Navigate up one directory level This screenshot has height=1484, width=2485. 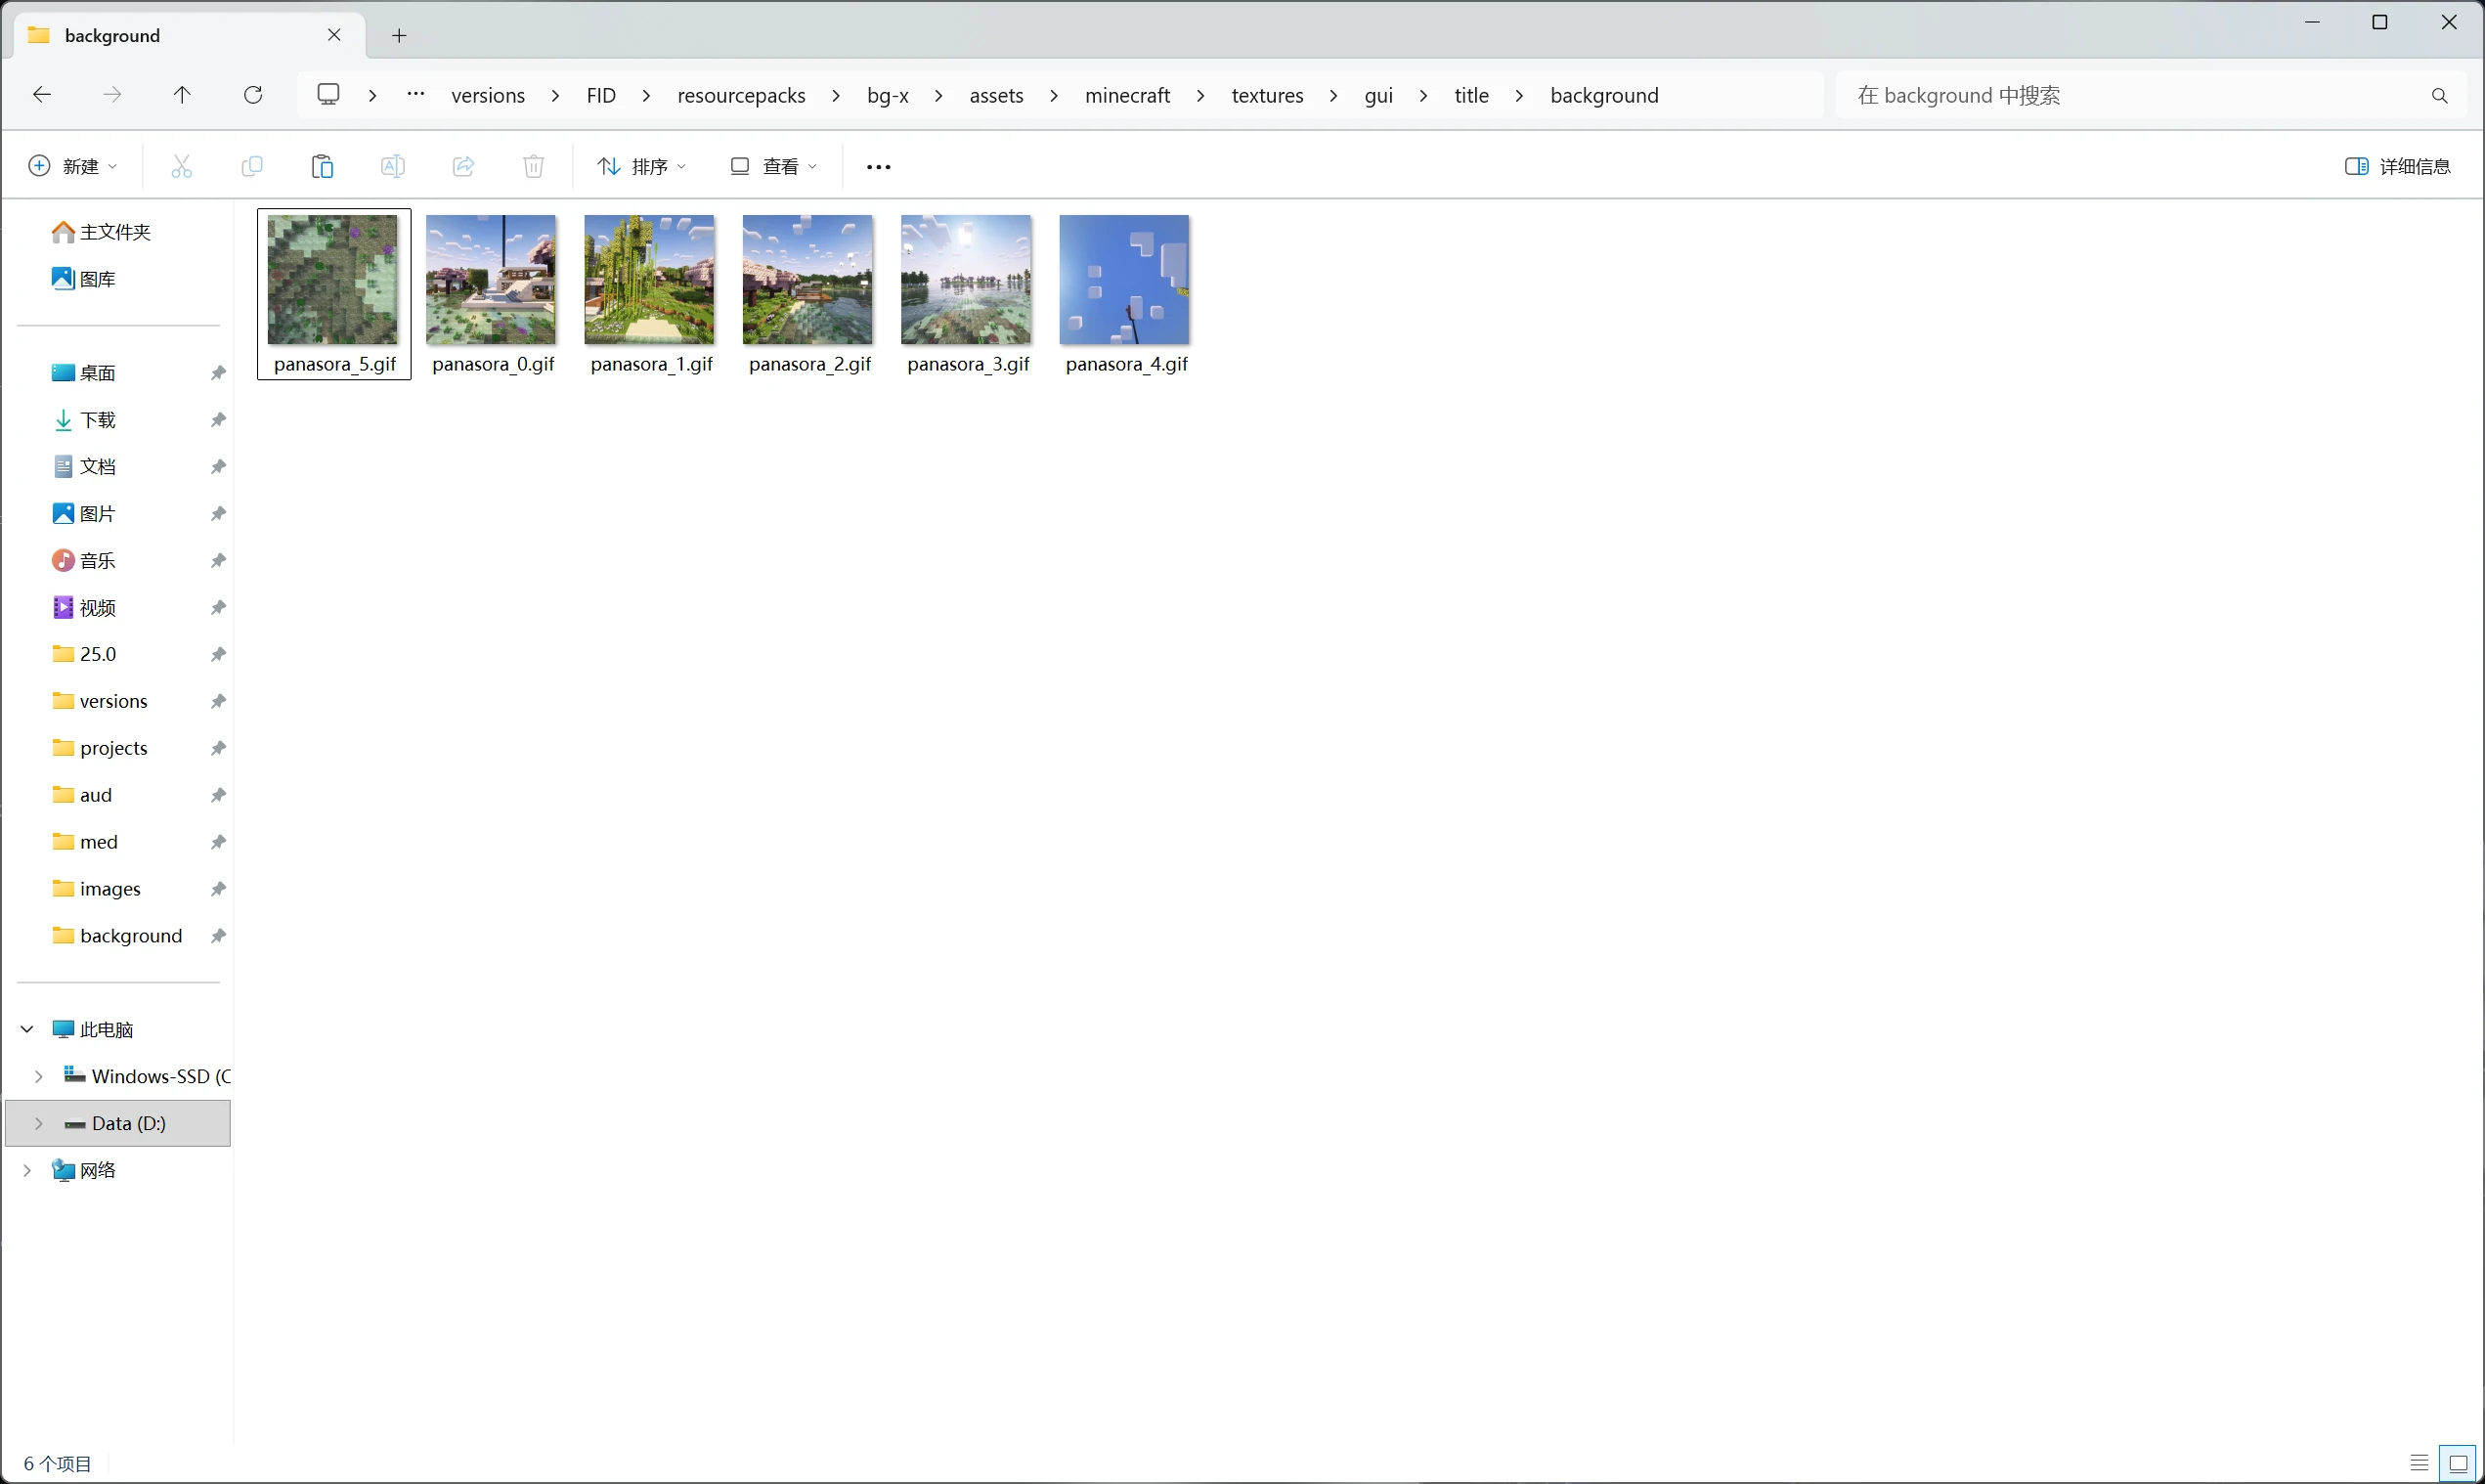click(182, 95)
